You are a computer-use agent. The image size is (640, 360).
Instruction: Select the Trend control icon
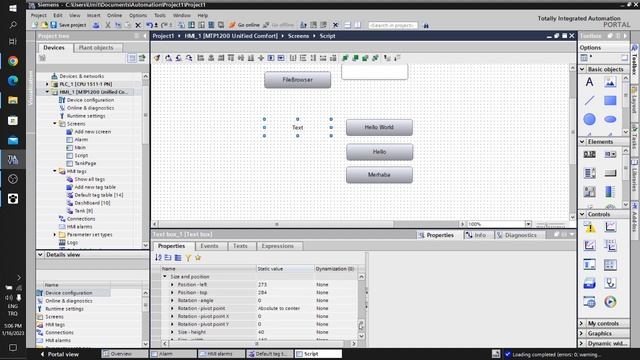[x=610, y=227]
